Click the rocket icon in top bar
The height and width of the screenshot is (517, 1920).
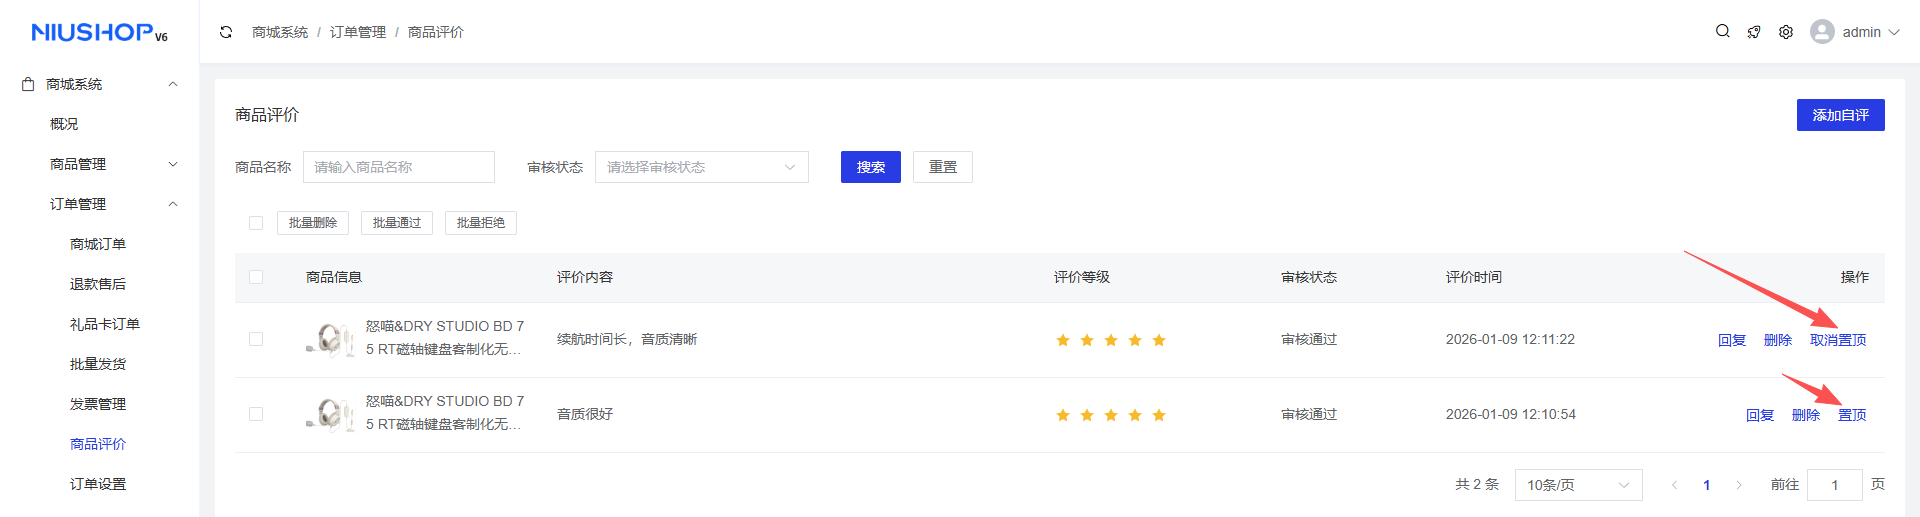[x=1754, y=32]
